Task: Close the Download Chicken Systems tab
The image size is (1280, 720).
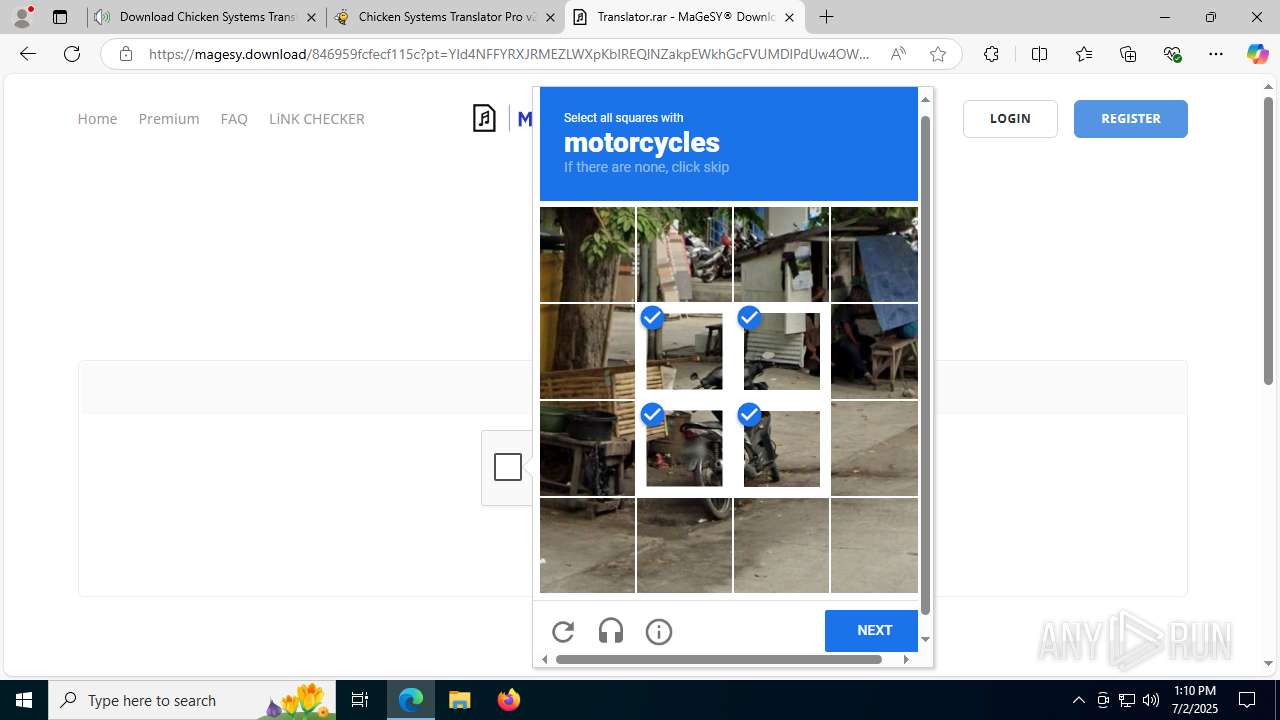Action: [x=312, y=17]
